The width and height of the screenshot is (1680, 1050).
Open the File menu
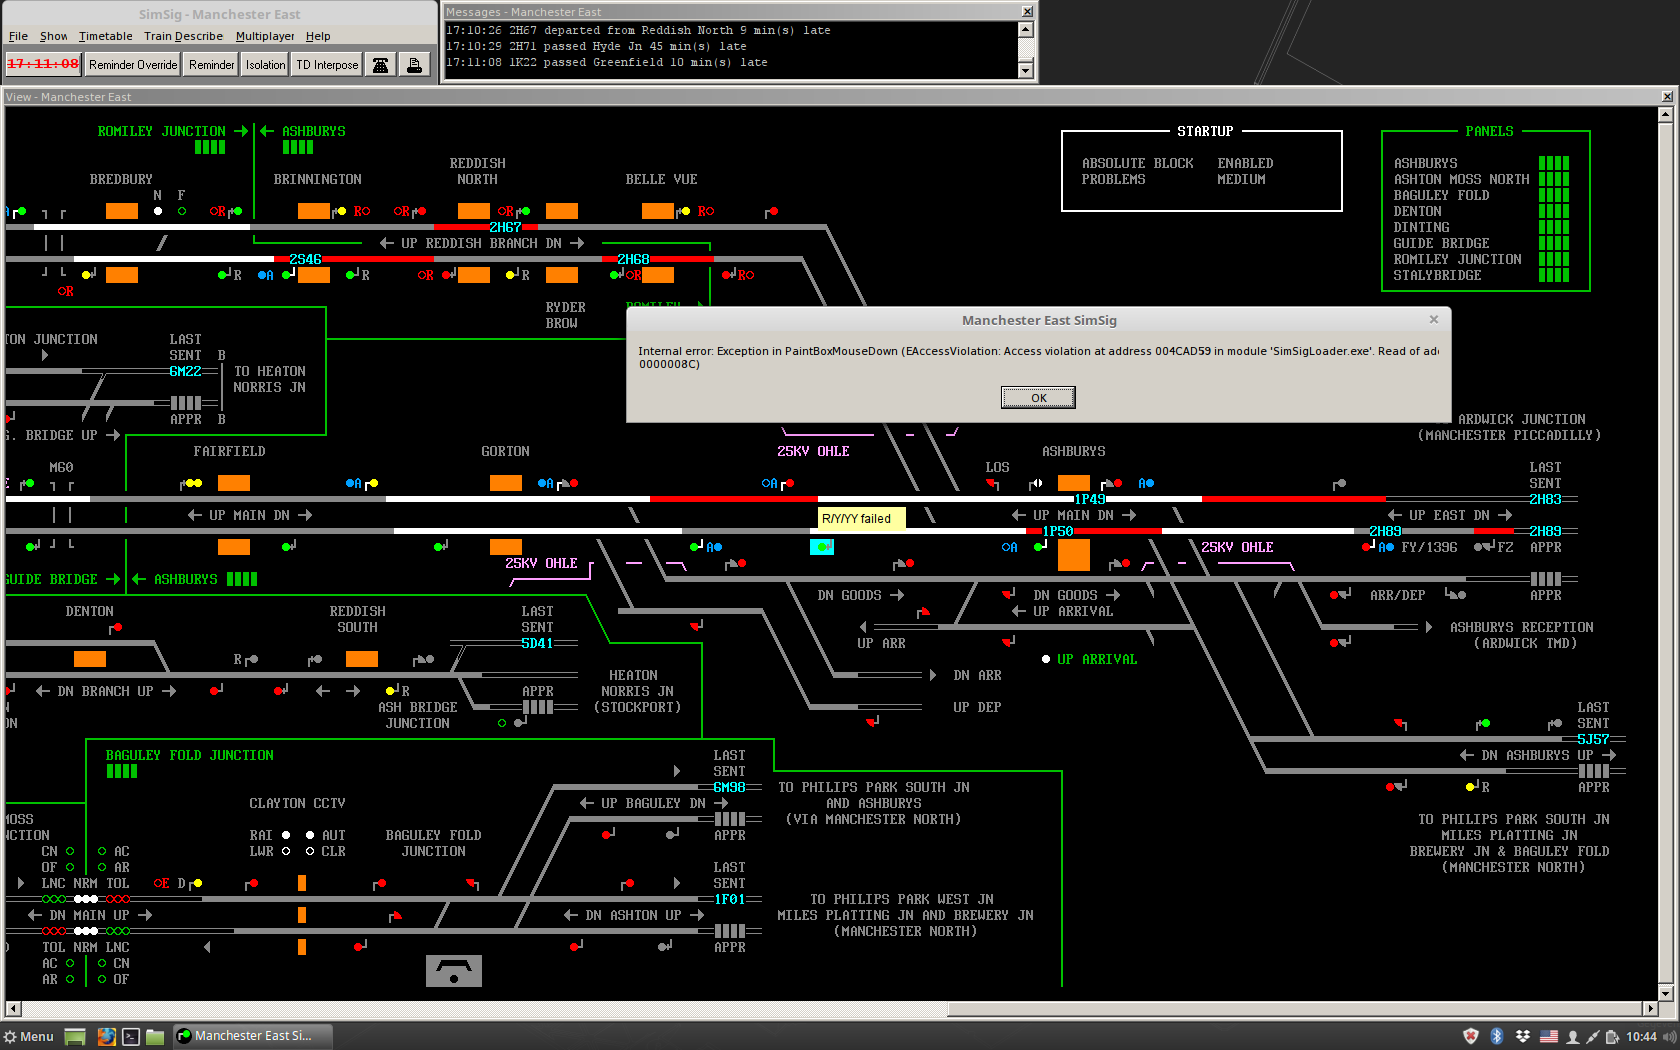tap(18, 36)
